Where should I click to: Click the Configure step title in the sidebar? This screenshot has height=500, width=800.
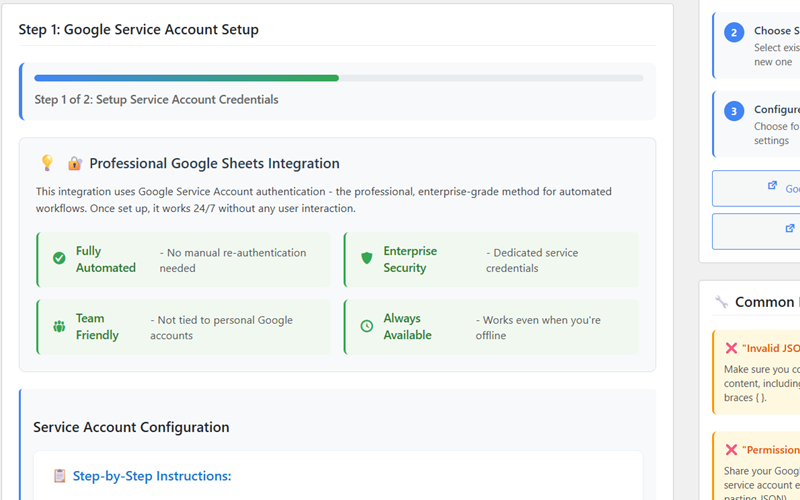coord(777,110)
